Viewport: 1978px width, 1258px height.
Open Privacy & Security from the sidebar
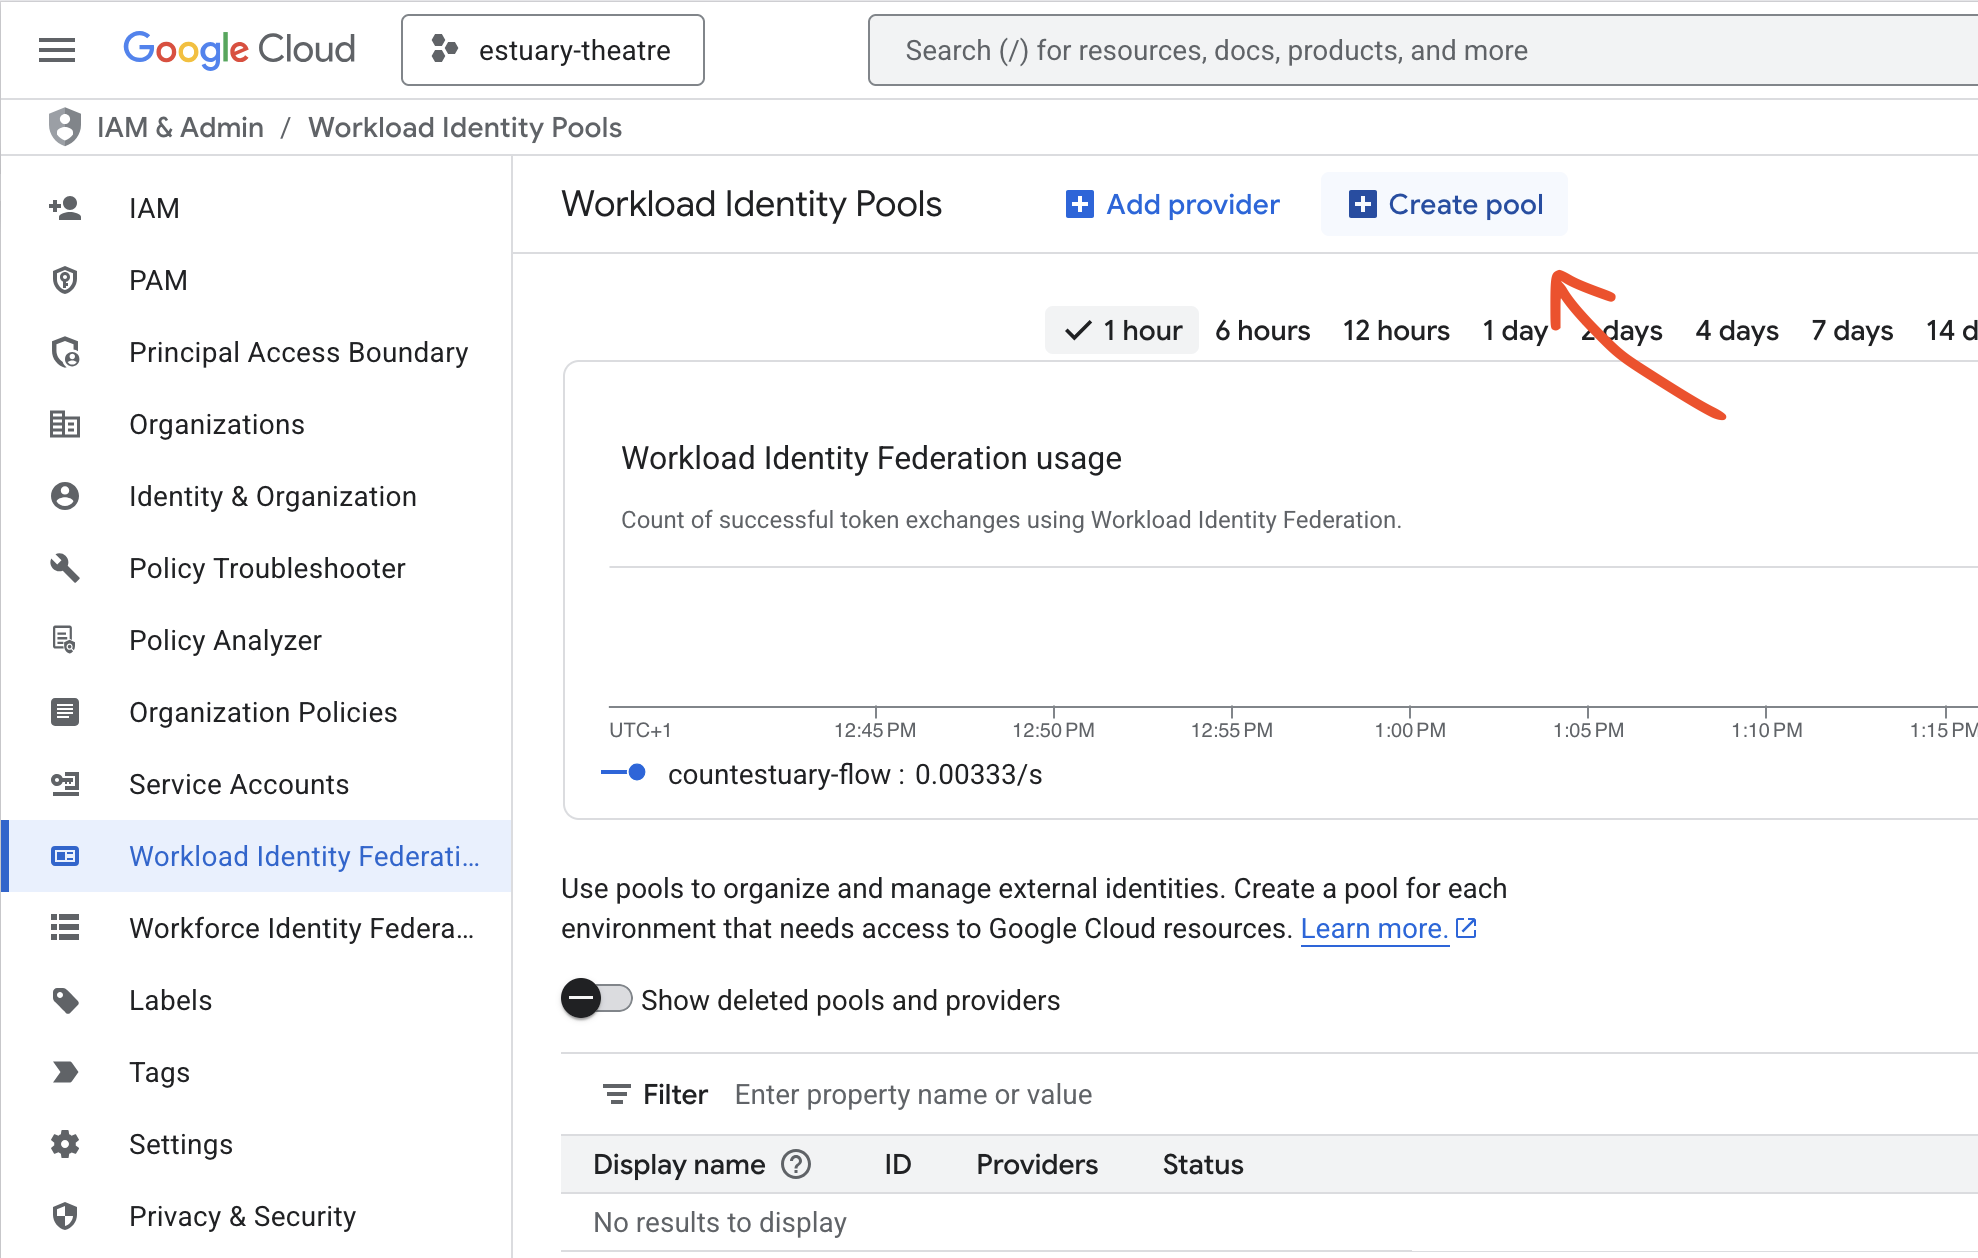[242, 1216]
